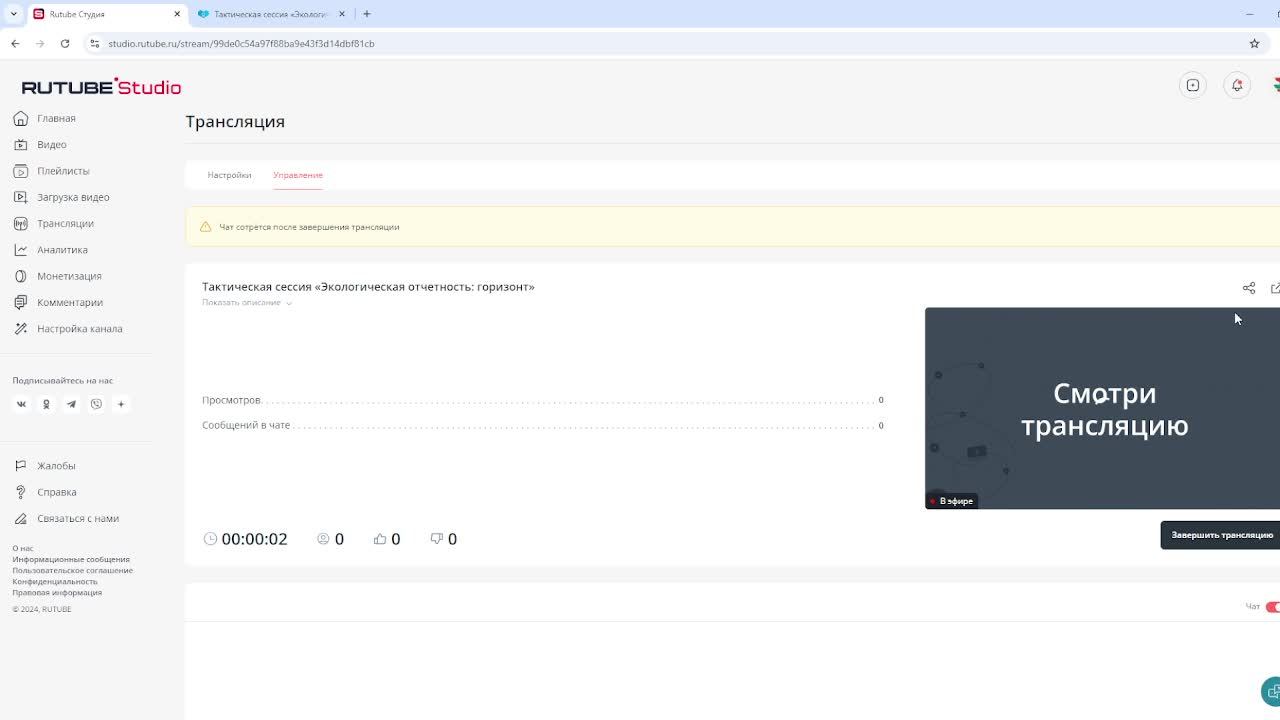Image resolution: width=1280 pixels, height=720 pixels.
Task: Open the browser tab search dropdown
Action: tap(13, 14)
